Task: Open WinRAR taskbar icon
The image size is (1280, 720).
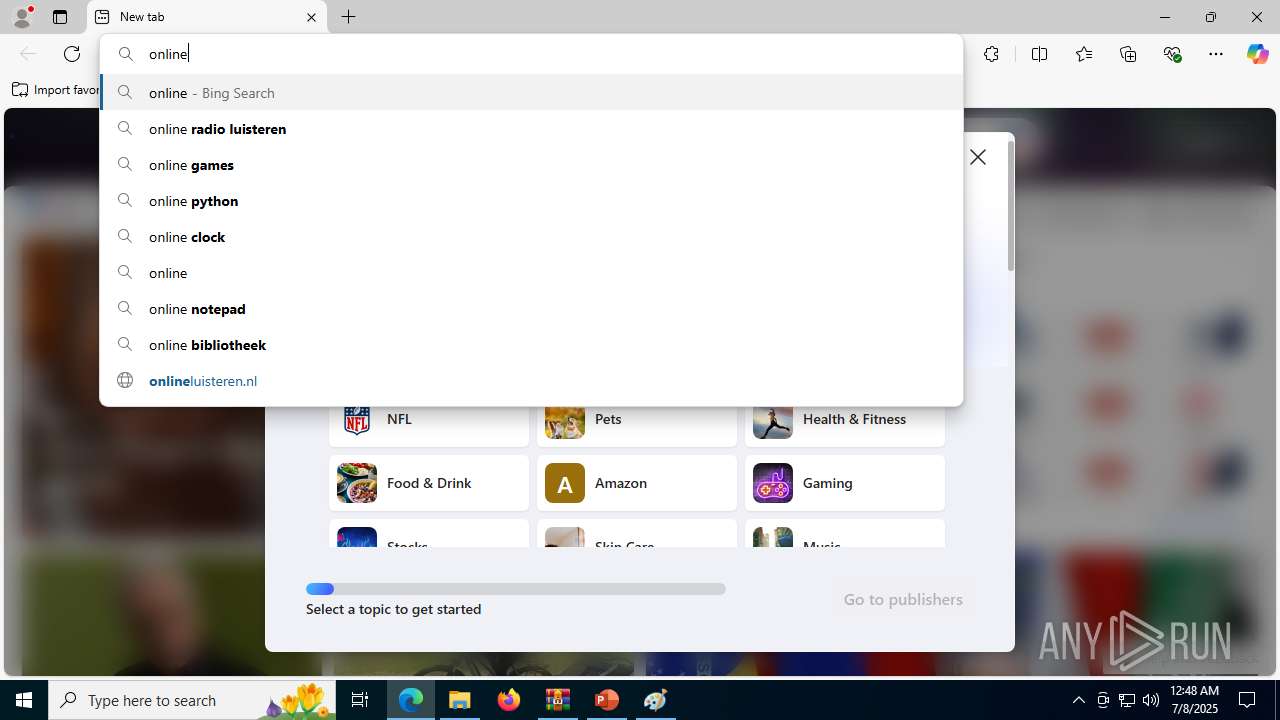Action: tap(558, 700)
